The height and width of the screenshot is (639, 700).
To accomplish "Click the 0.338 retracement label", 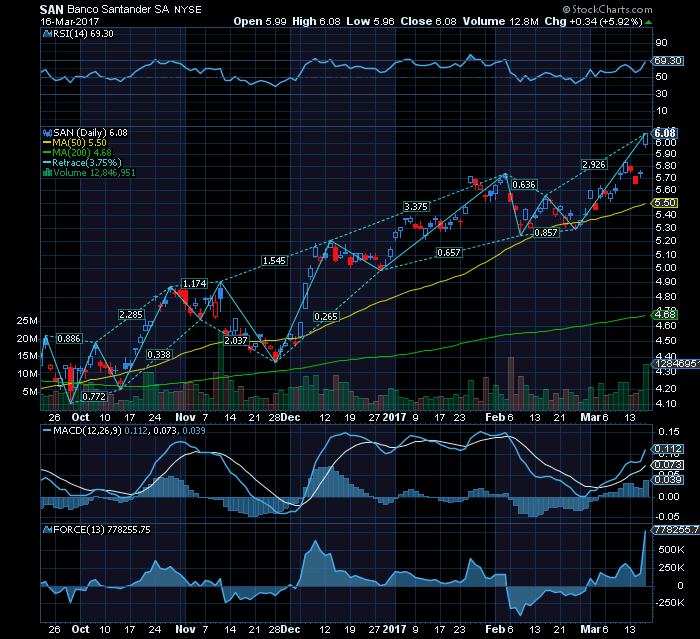I will pyautogui.click(x=159, y=354).
